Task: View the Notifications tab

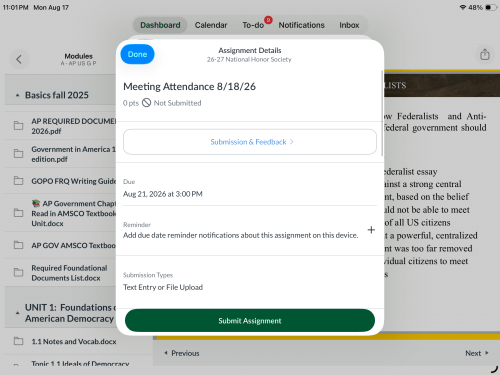Action: point(301,25)
